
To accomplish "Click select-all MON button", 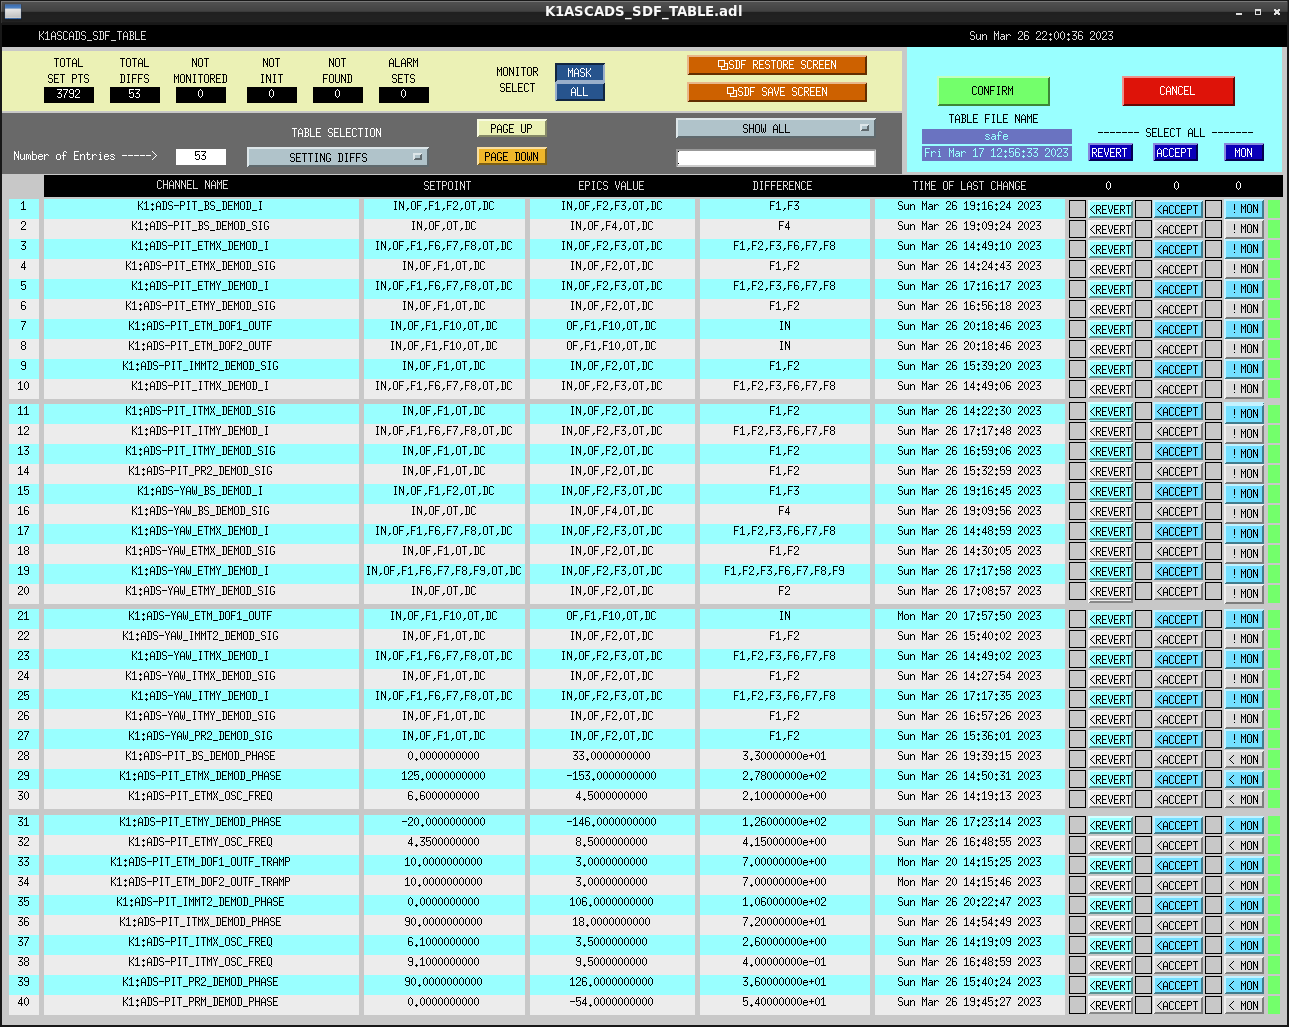I will point(1244,153).
